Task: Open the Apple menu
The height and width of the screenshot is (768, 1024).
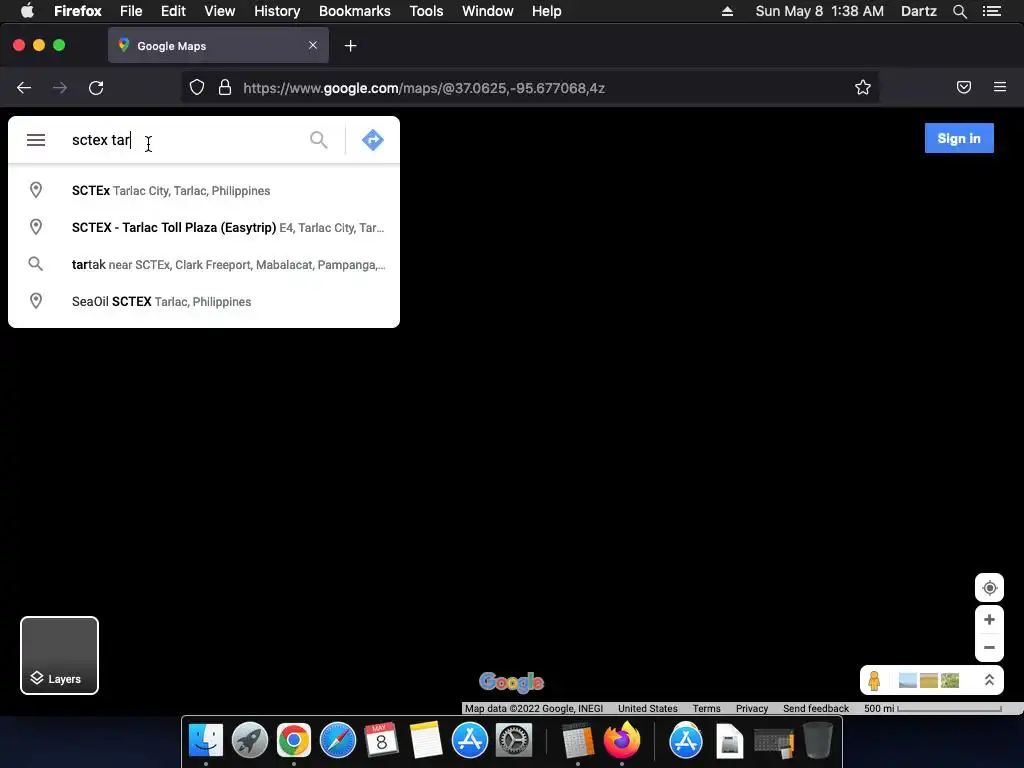Action: coord(27,11)
